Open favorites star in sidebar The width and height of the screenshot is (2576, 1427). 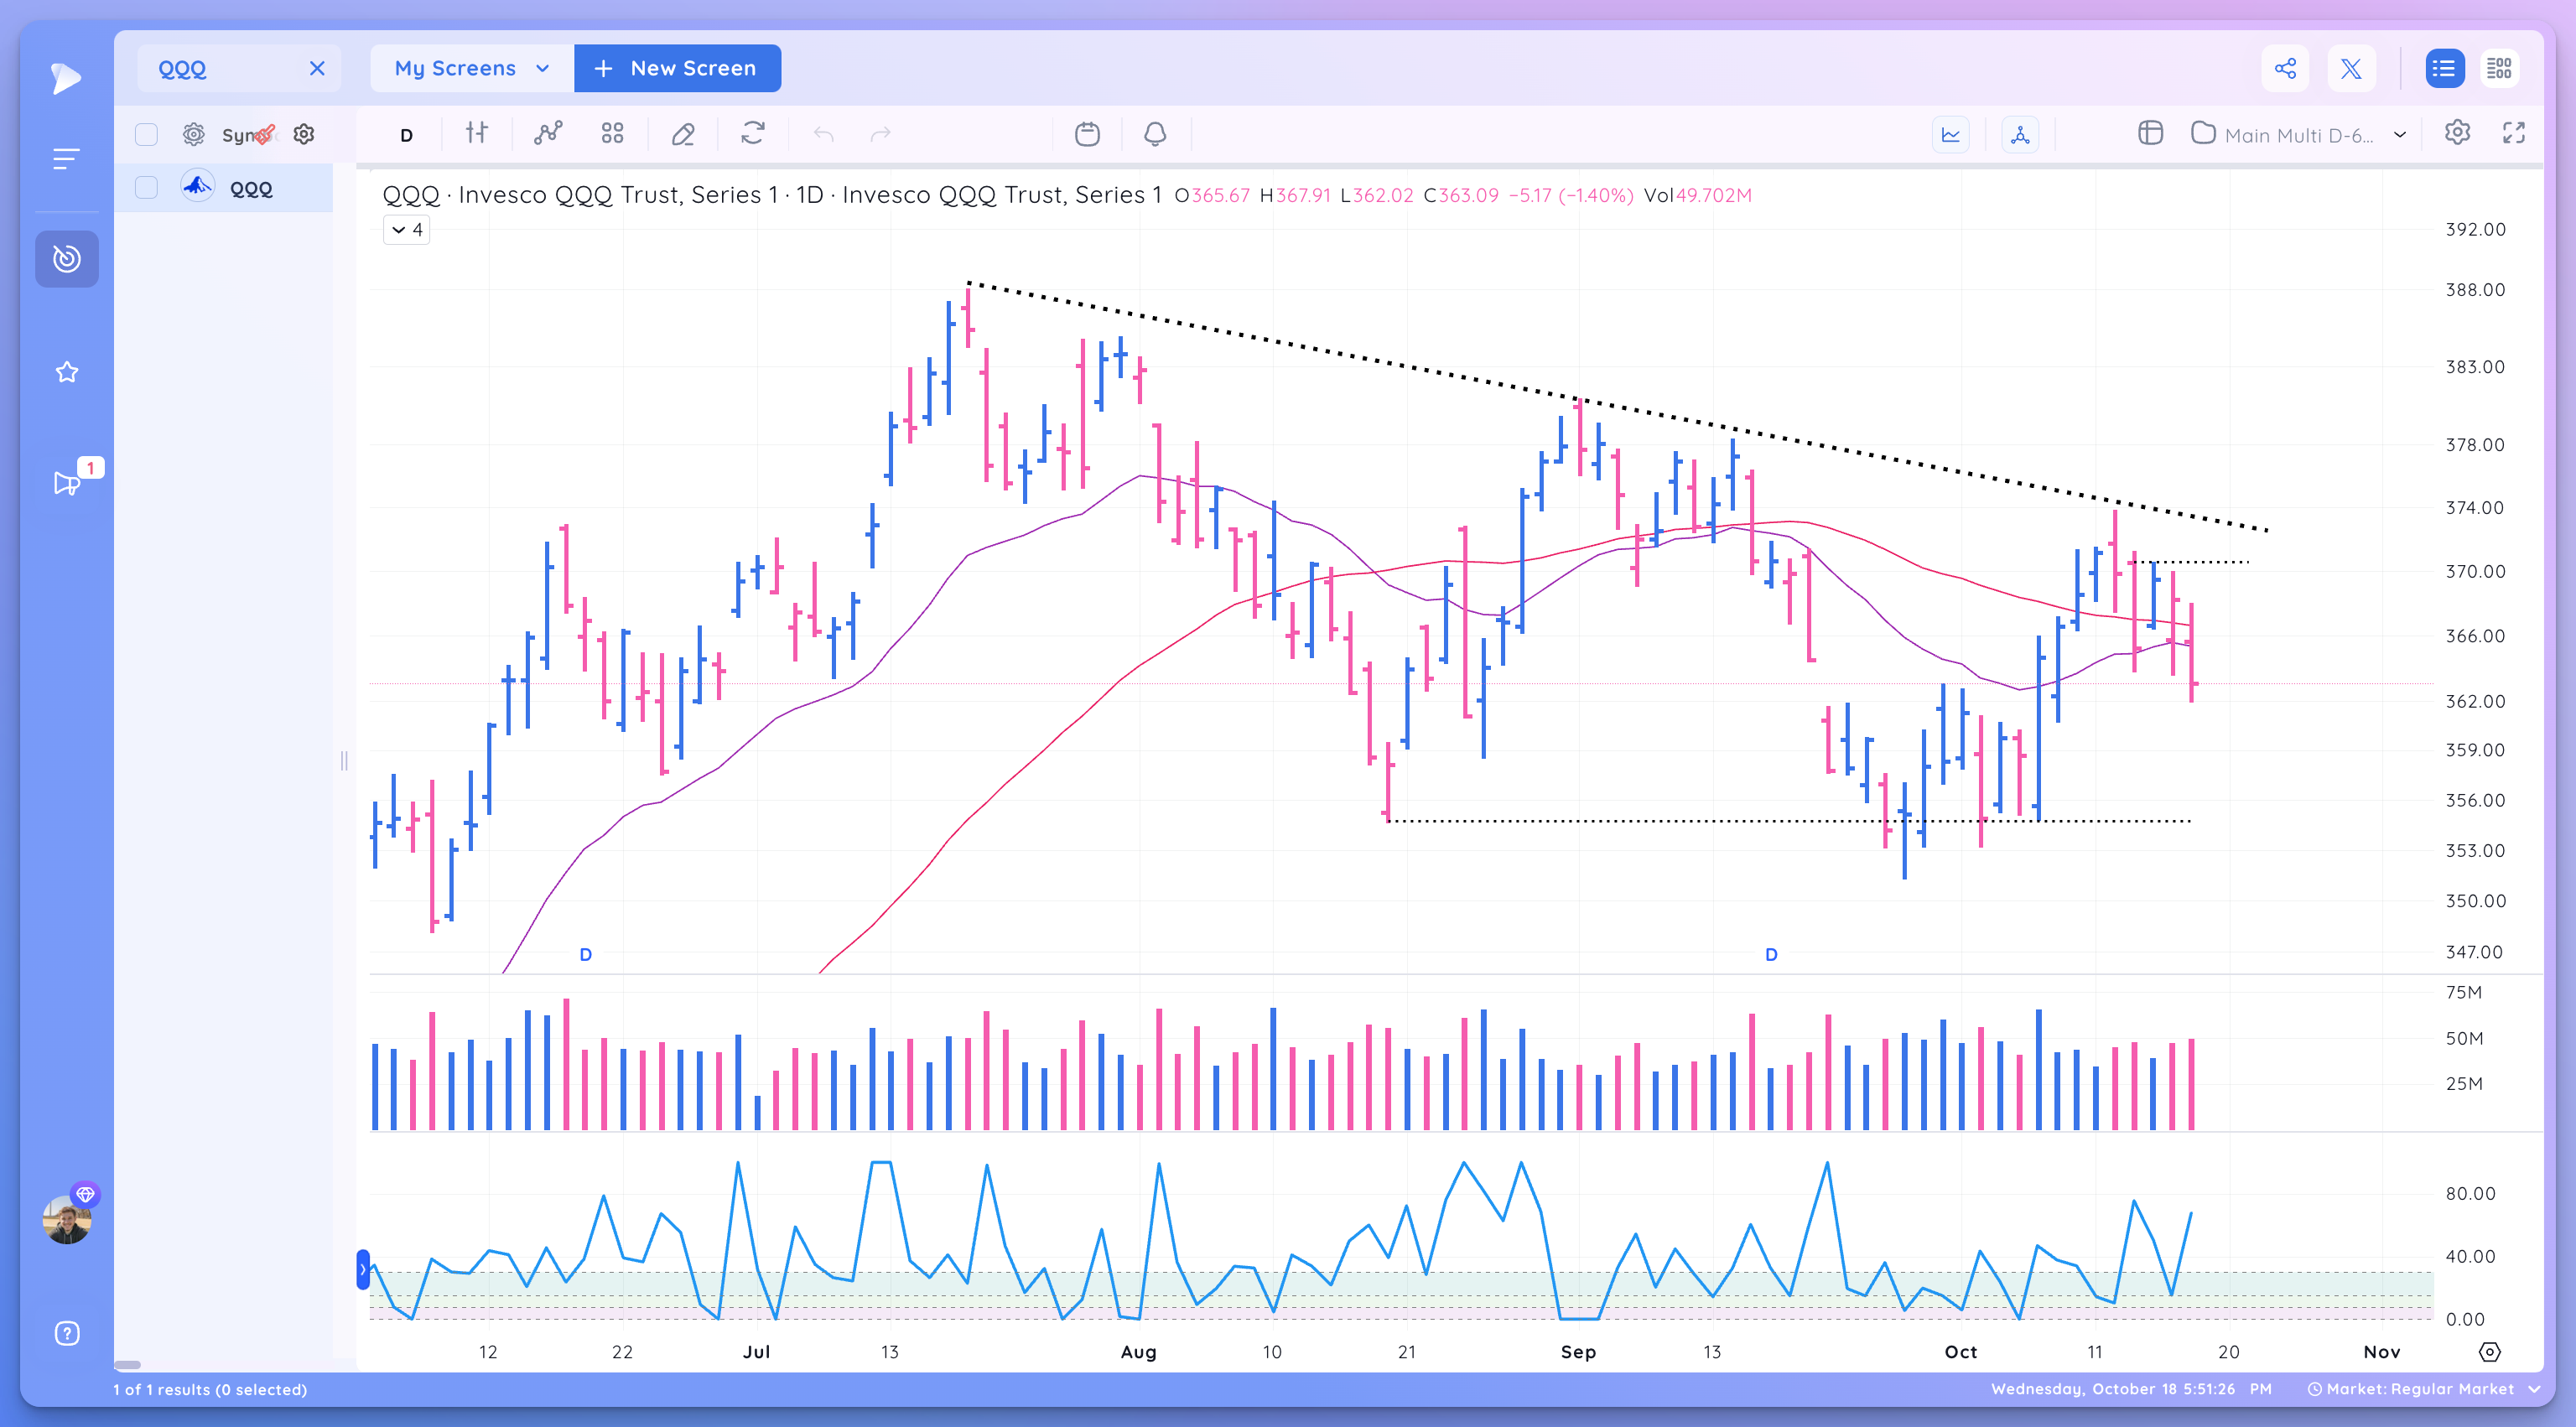tap(66, 372)
